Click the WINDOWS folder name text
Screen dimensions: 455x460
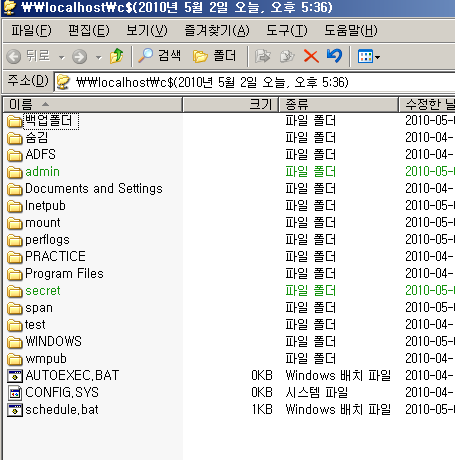click(x=53, y=341)
